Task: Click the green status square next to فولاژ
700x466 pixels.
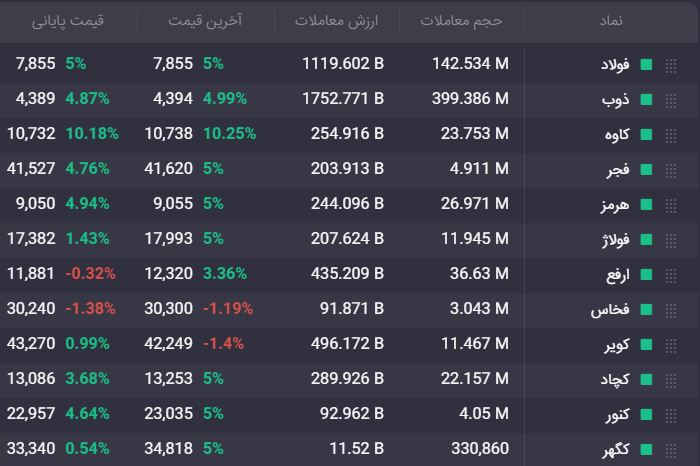Action: tap(646, 240)
